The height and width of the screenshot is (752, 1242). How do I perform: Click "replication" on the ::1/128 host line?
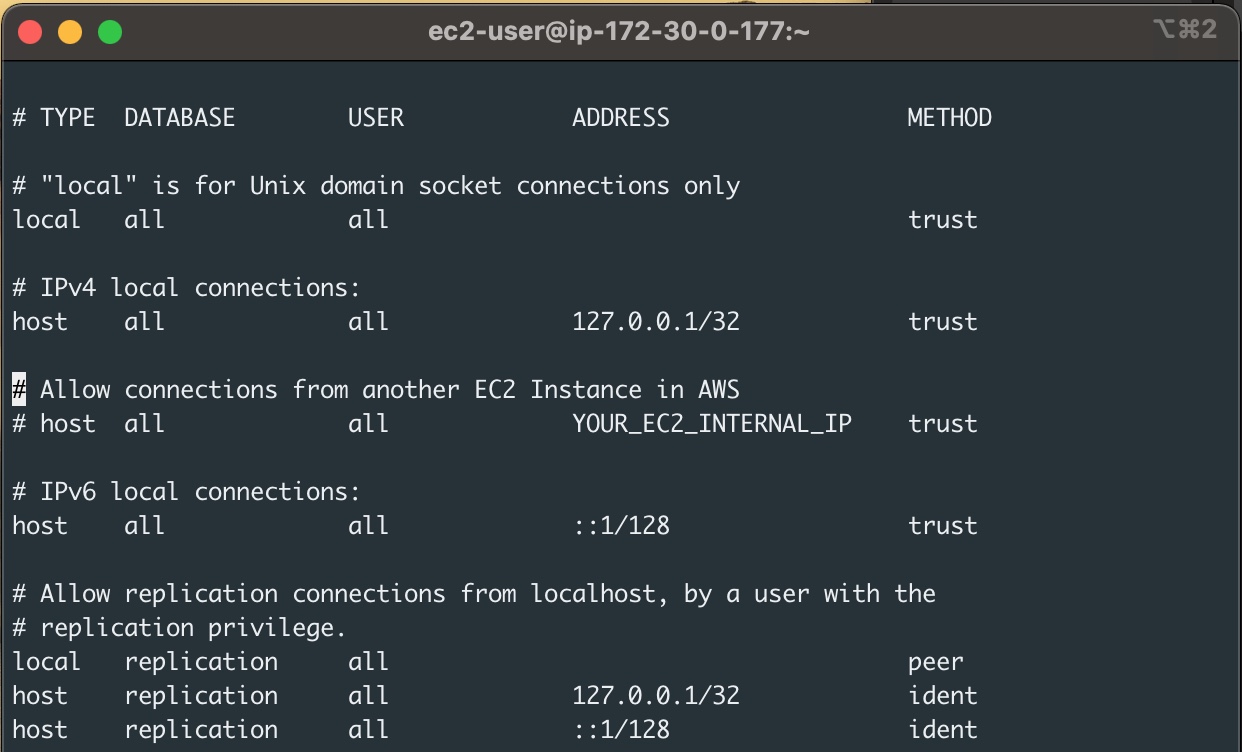[200, 730]
